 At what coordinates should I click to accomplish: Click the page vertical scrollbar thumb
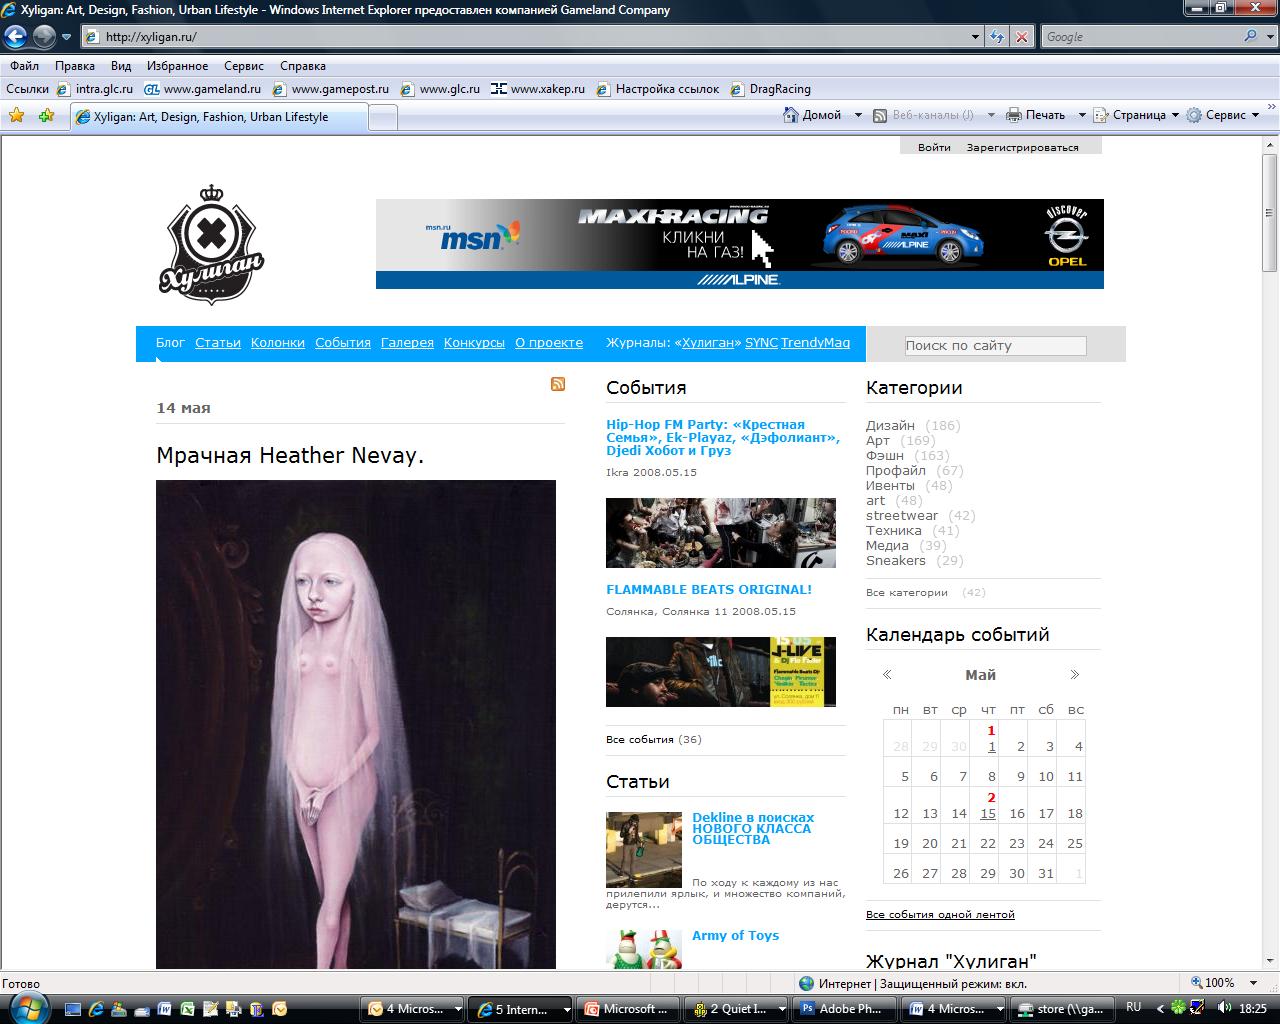(1270, 212)
